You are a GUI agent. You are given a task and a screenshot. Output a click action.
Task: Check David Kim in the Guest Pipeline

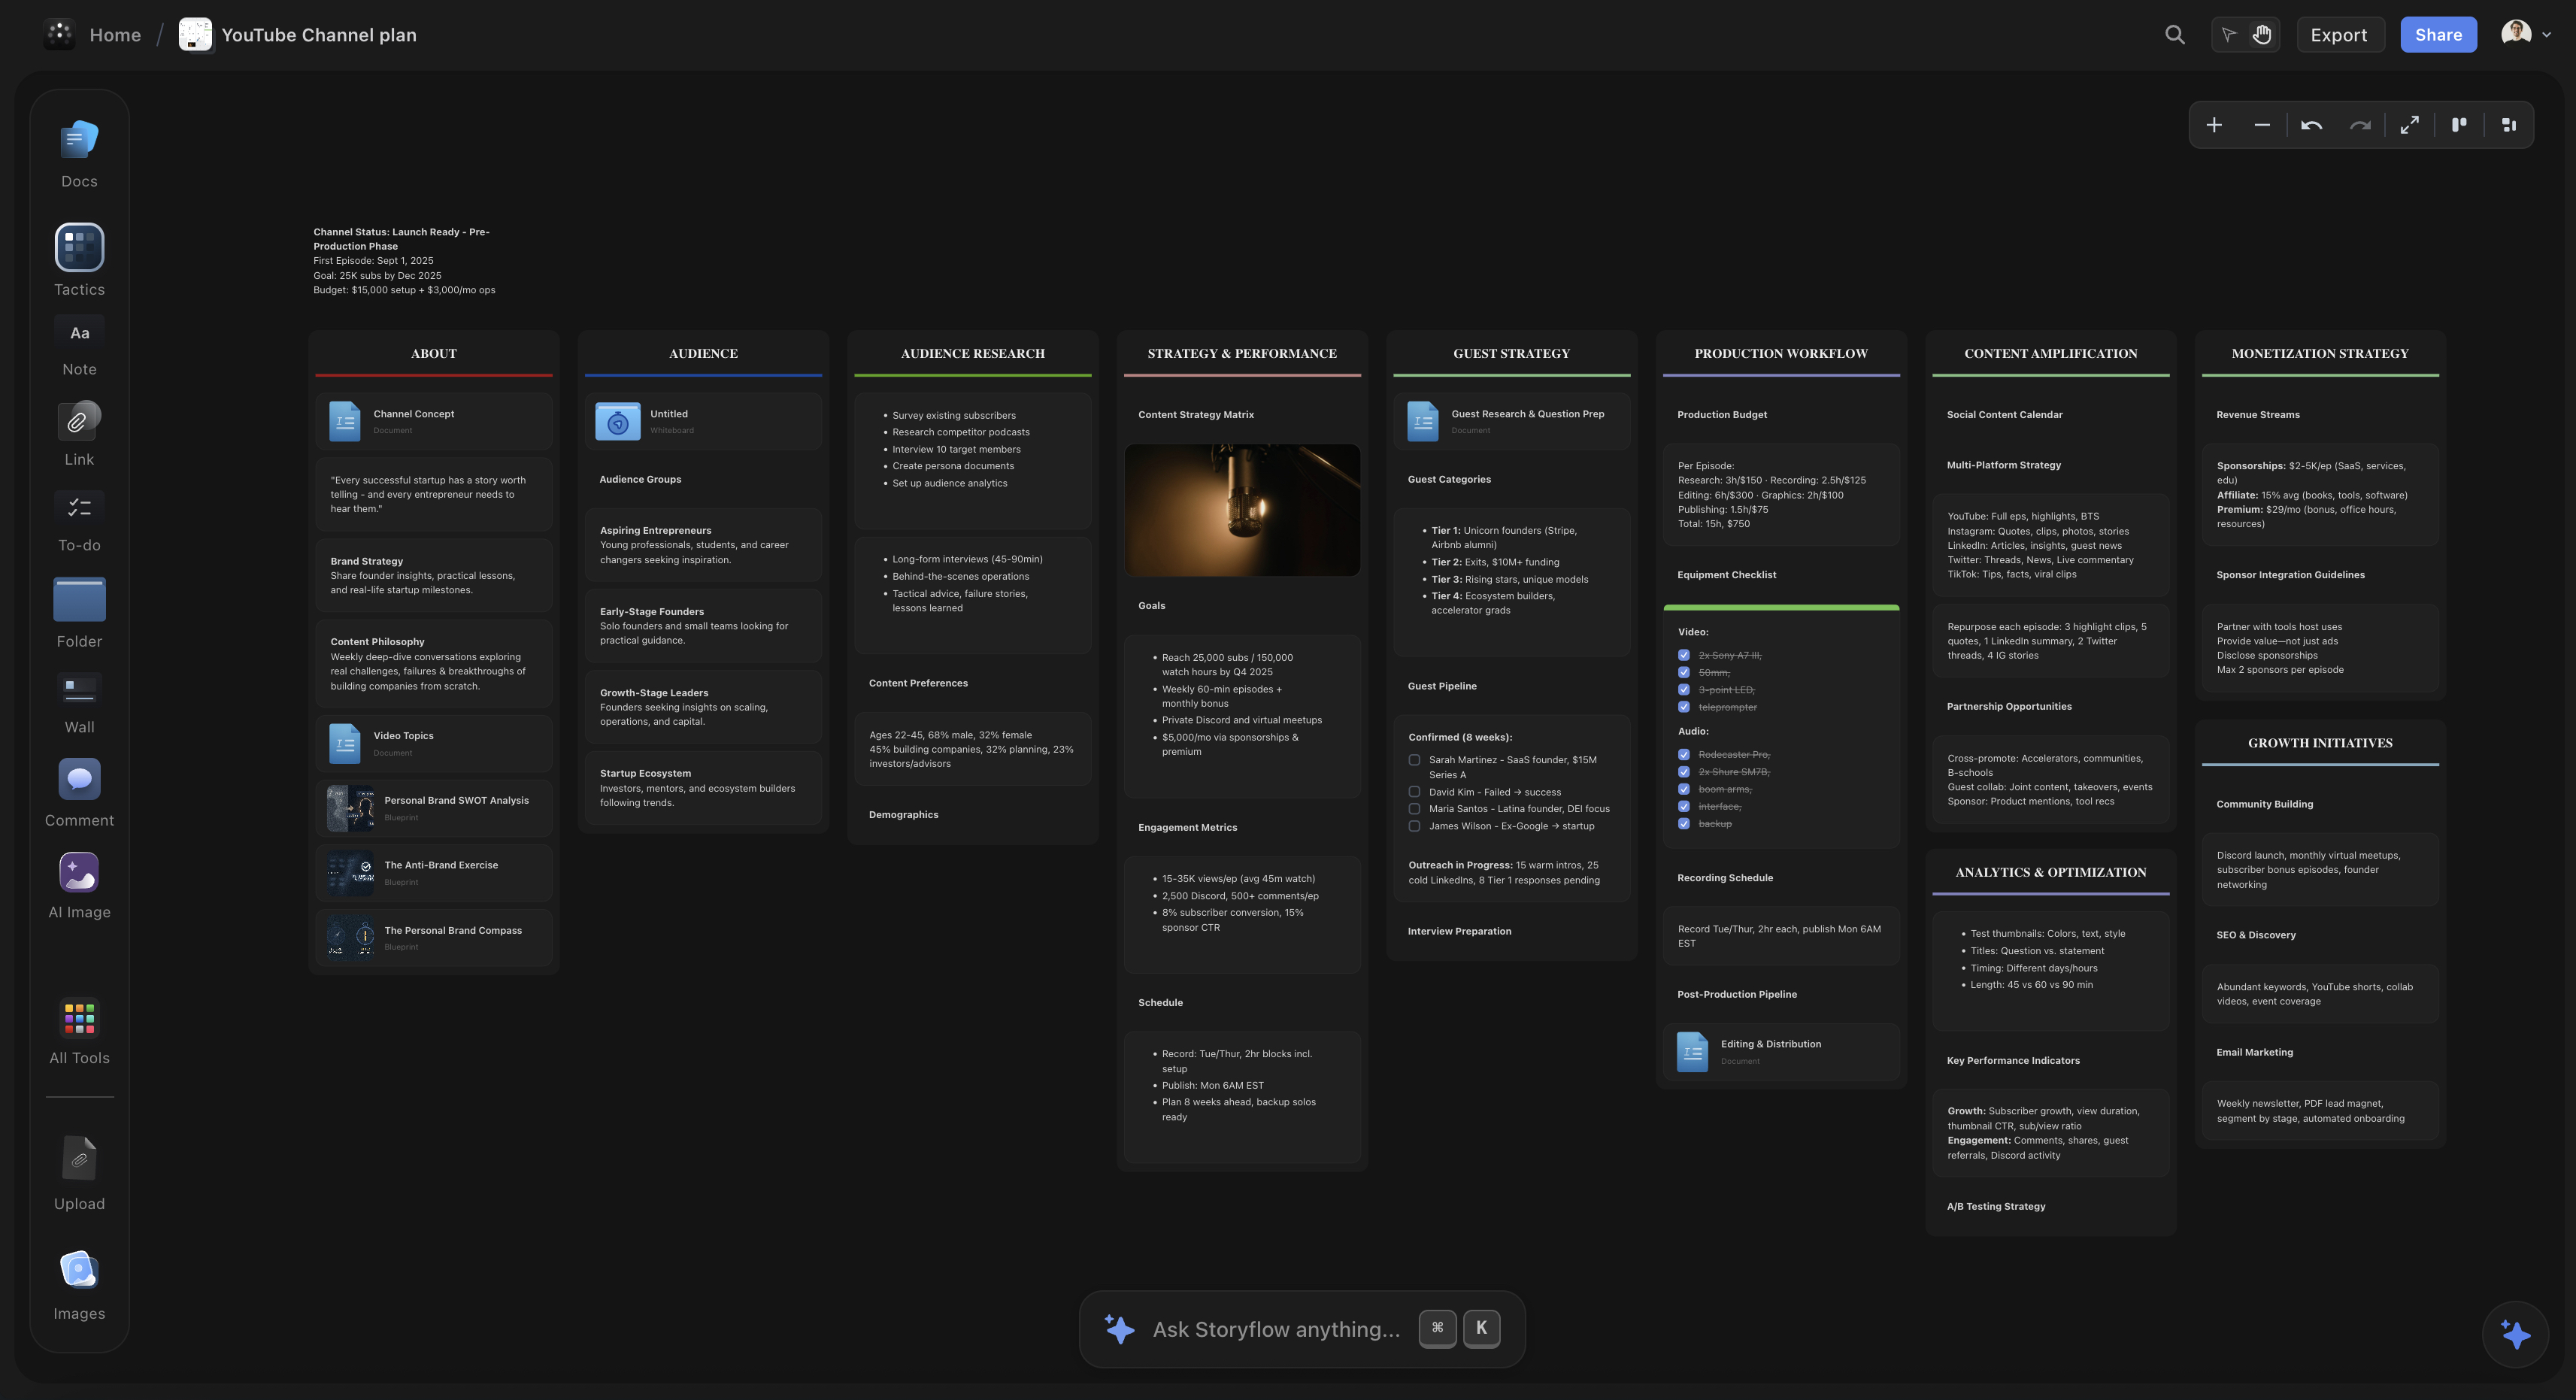click(1414, 791)
